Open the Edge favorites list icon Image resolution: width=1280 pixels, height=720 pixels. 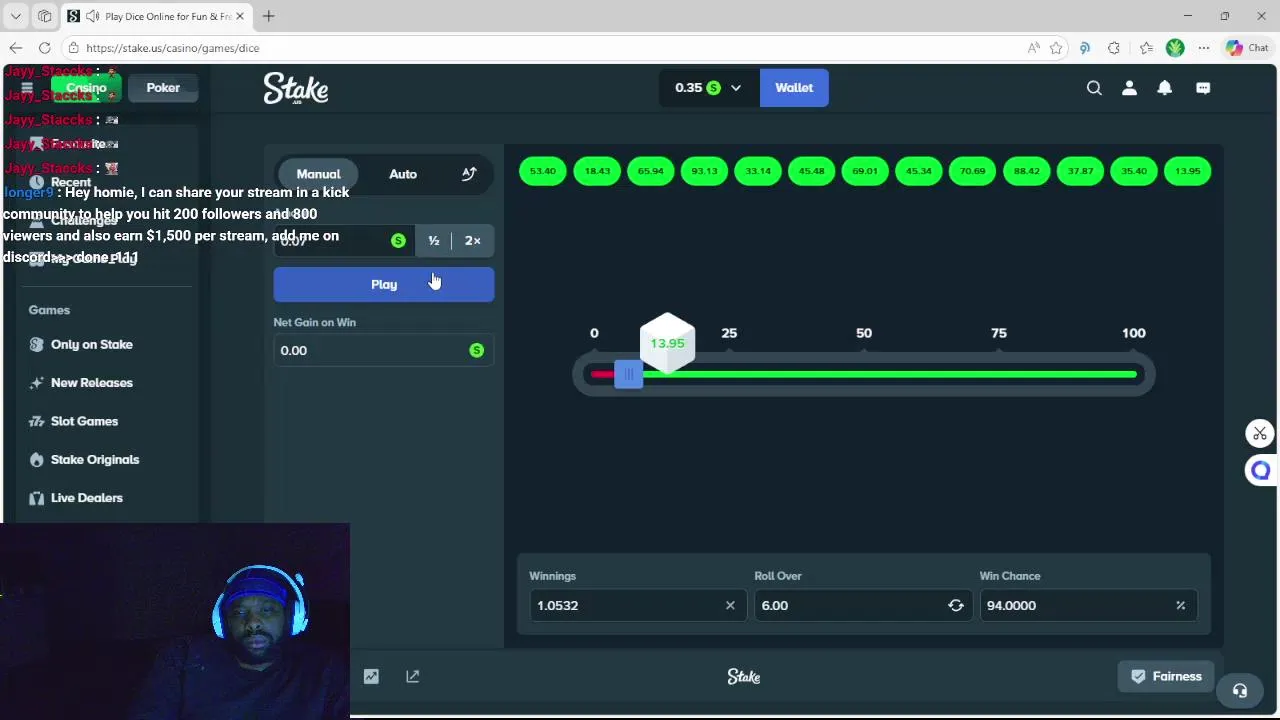[x=1146, y=48]
